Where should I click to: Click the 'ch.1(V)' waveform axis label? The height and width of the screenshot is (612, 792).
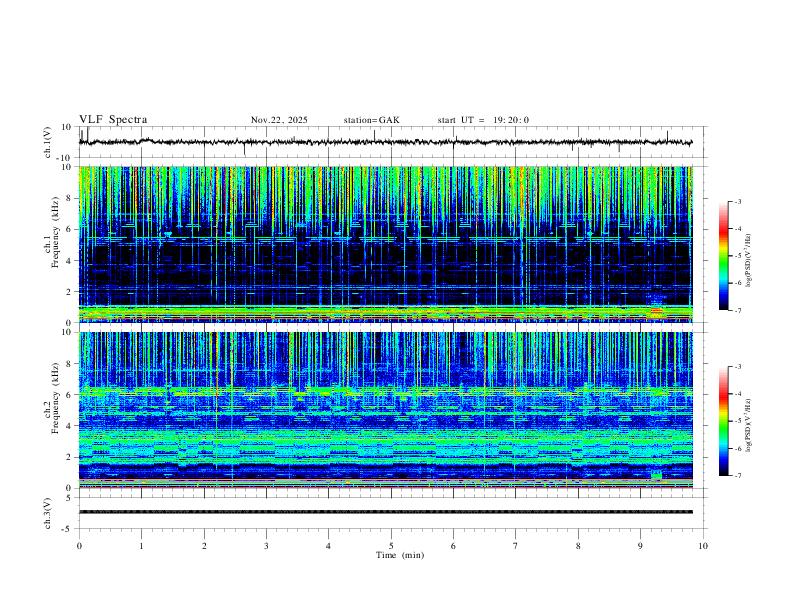48,142
